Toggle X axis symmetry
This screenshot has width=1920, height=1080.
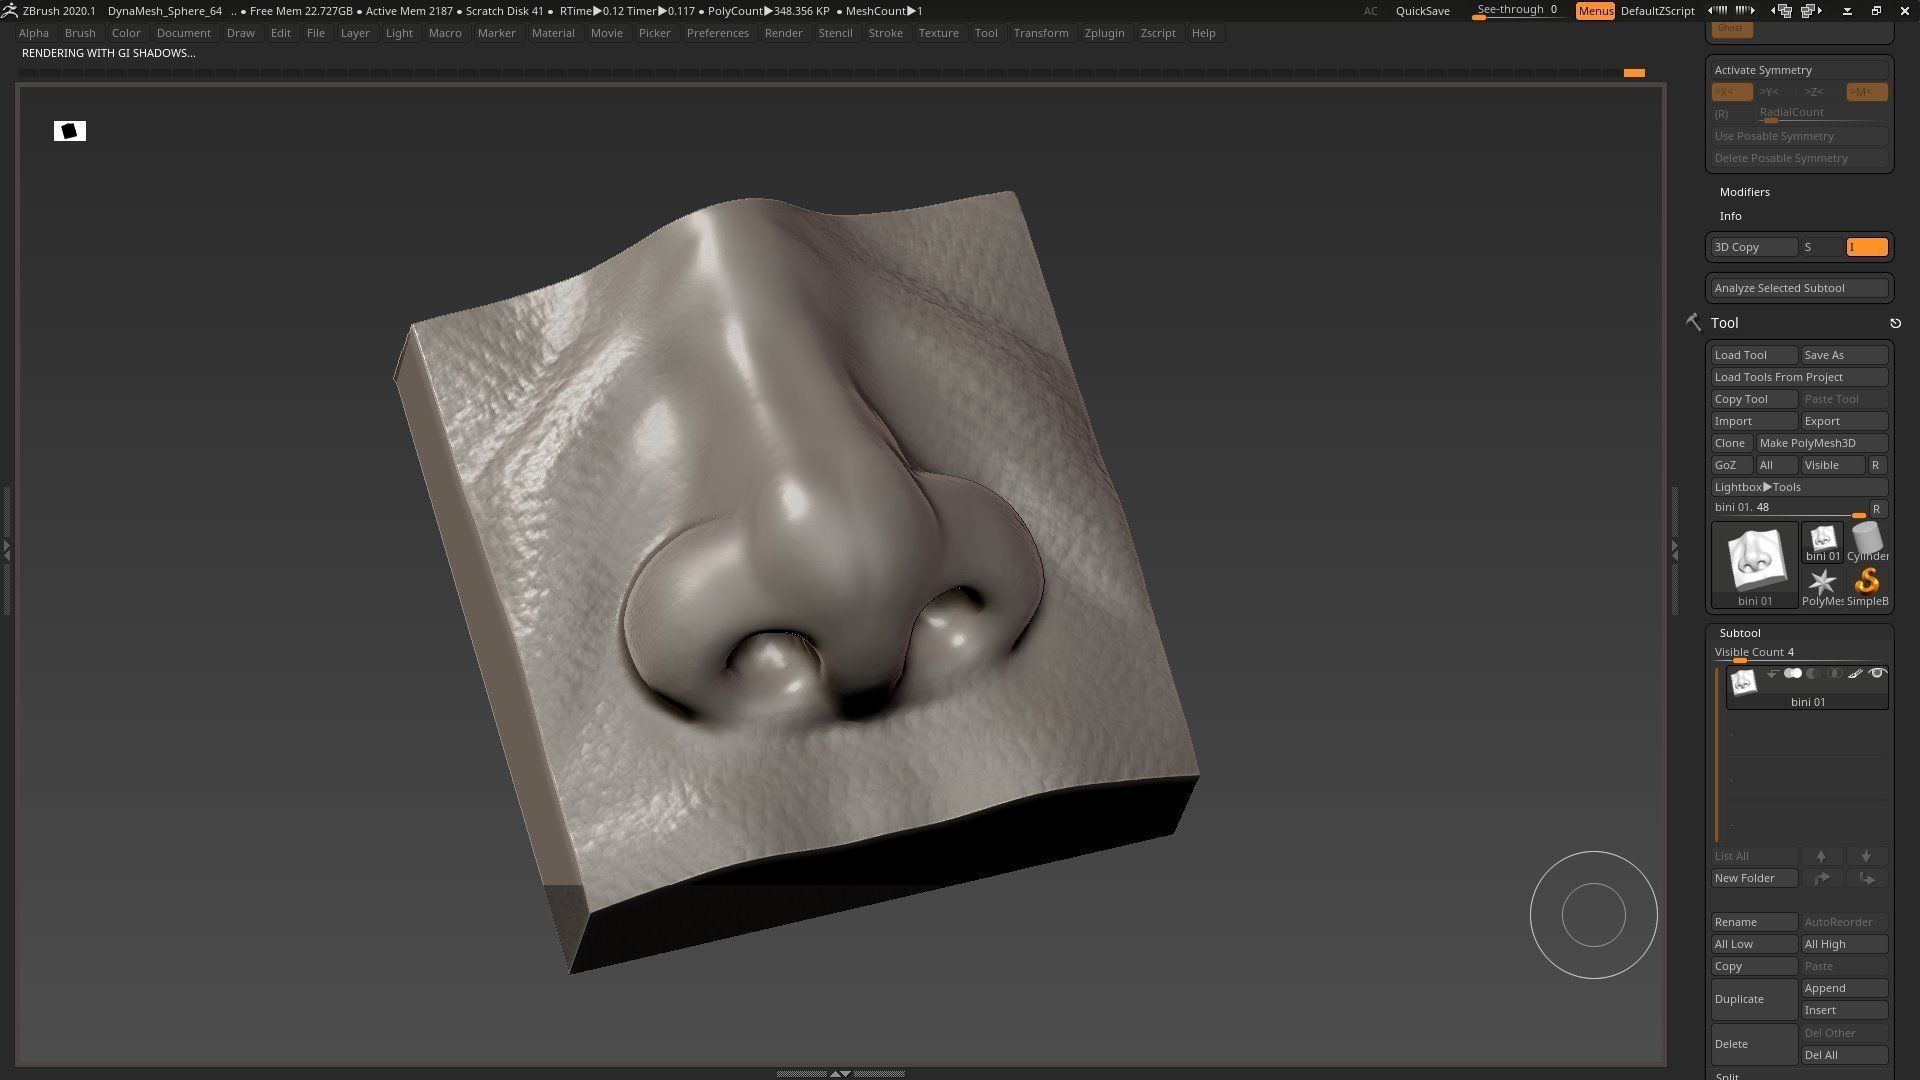pos(1731,92)
